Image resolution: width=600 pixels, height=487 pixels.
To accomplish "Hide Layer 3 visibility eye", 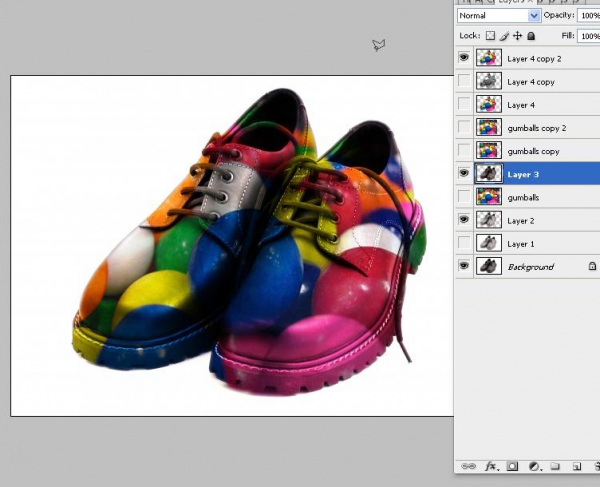I will 464,173.
